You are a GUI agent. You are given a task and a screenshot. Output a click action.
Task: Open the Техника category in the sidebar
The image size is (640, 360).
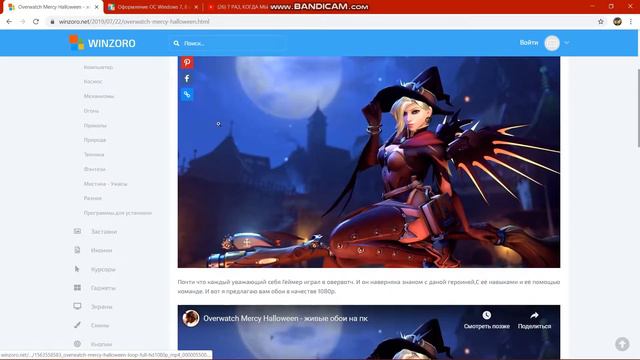click(94, 155)
